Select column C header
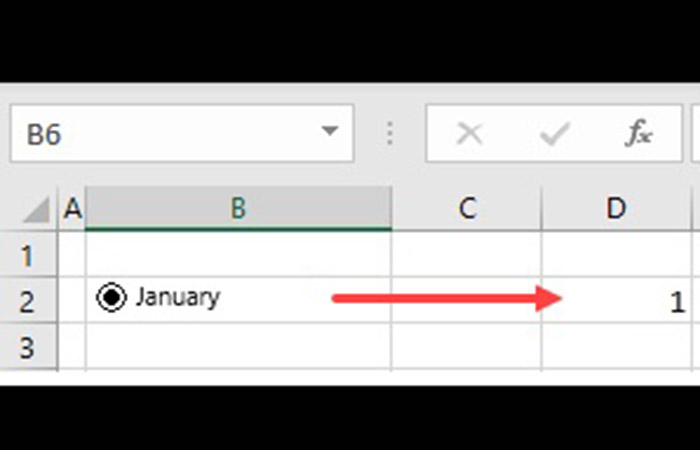The image size is (700, 450). click(x=466, y=208)
